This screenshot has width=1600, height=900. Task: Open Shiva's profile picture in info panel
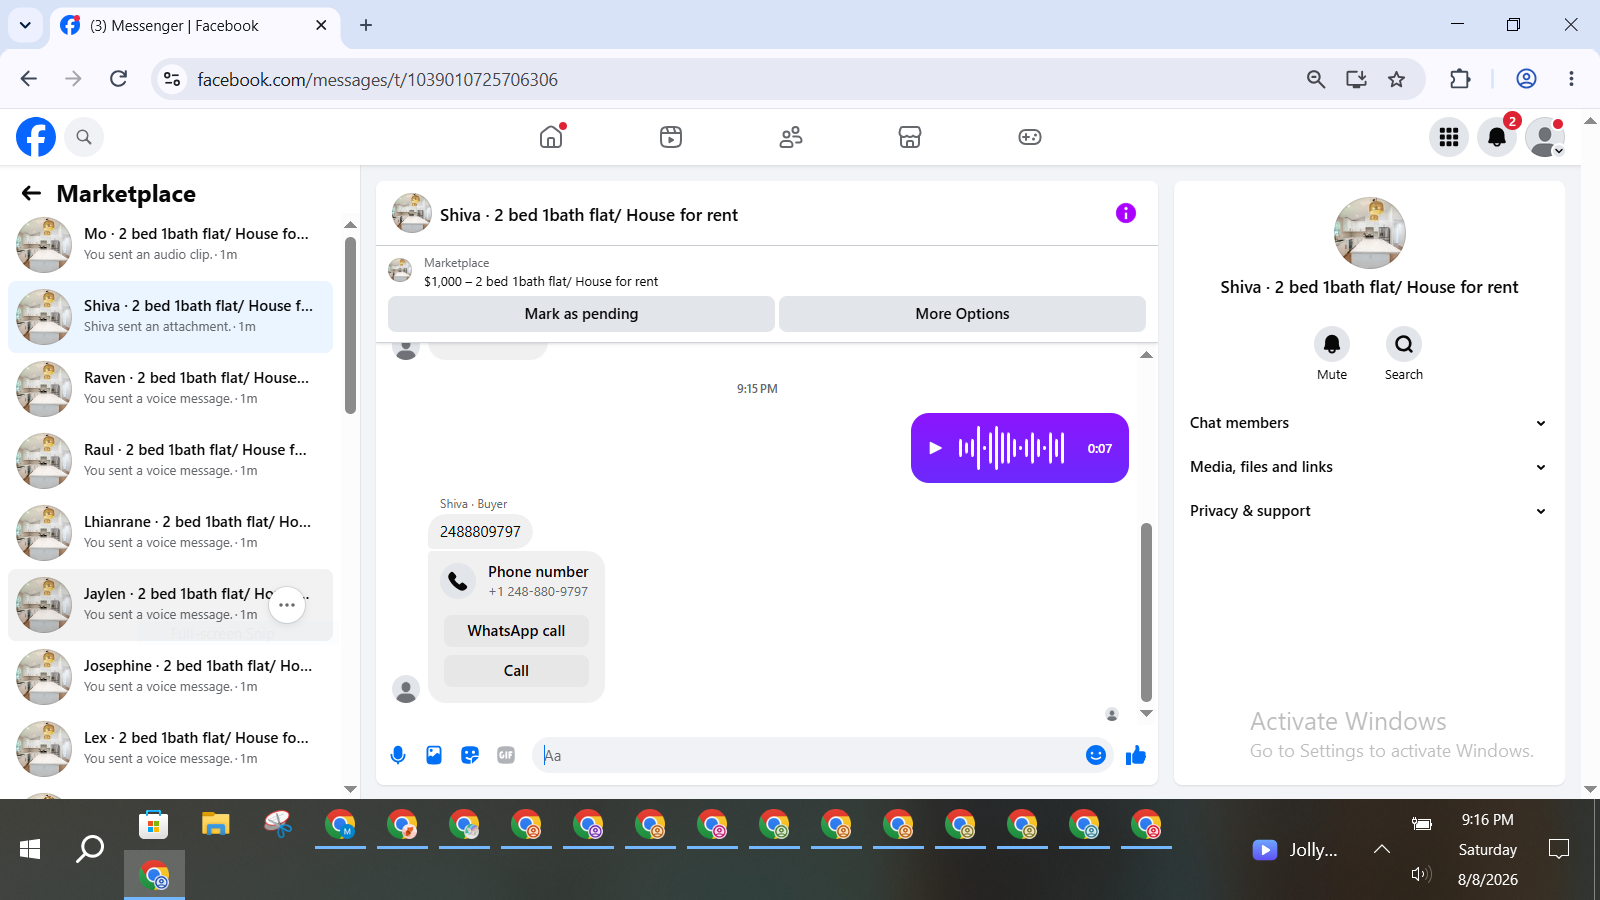coord(1370,233)
